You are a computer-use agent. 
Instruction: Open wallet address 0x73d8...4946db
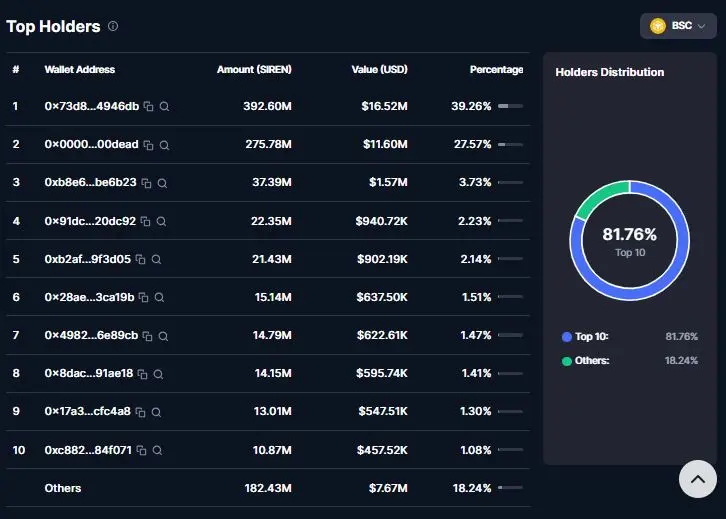click(92, 106)
